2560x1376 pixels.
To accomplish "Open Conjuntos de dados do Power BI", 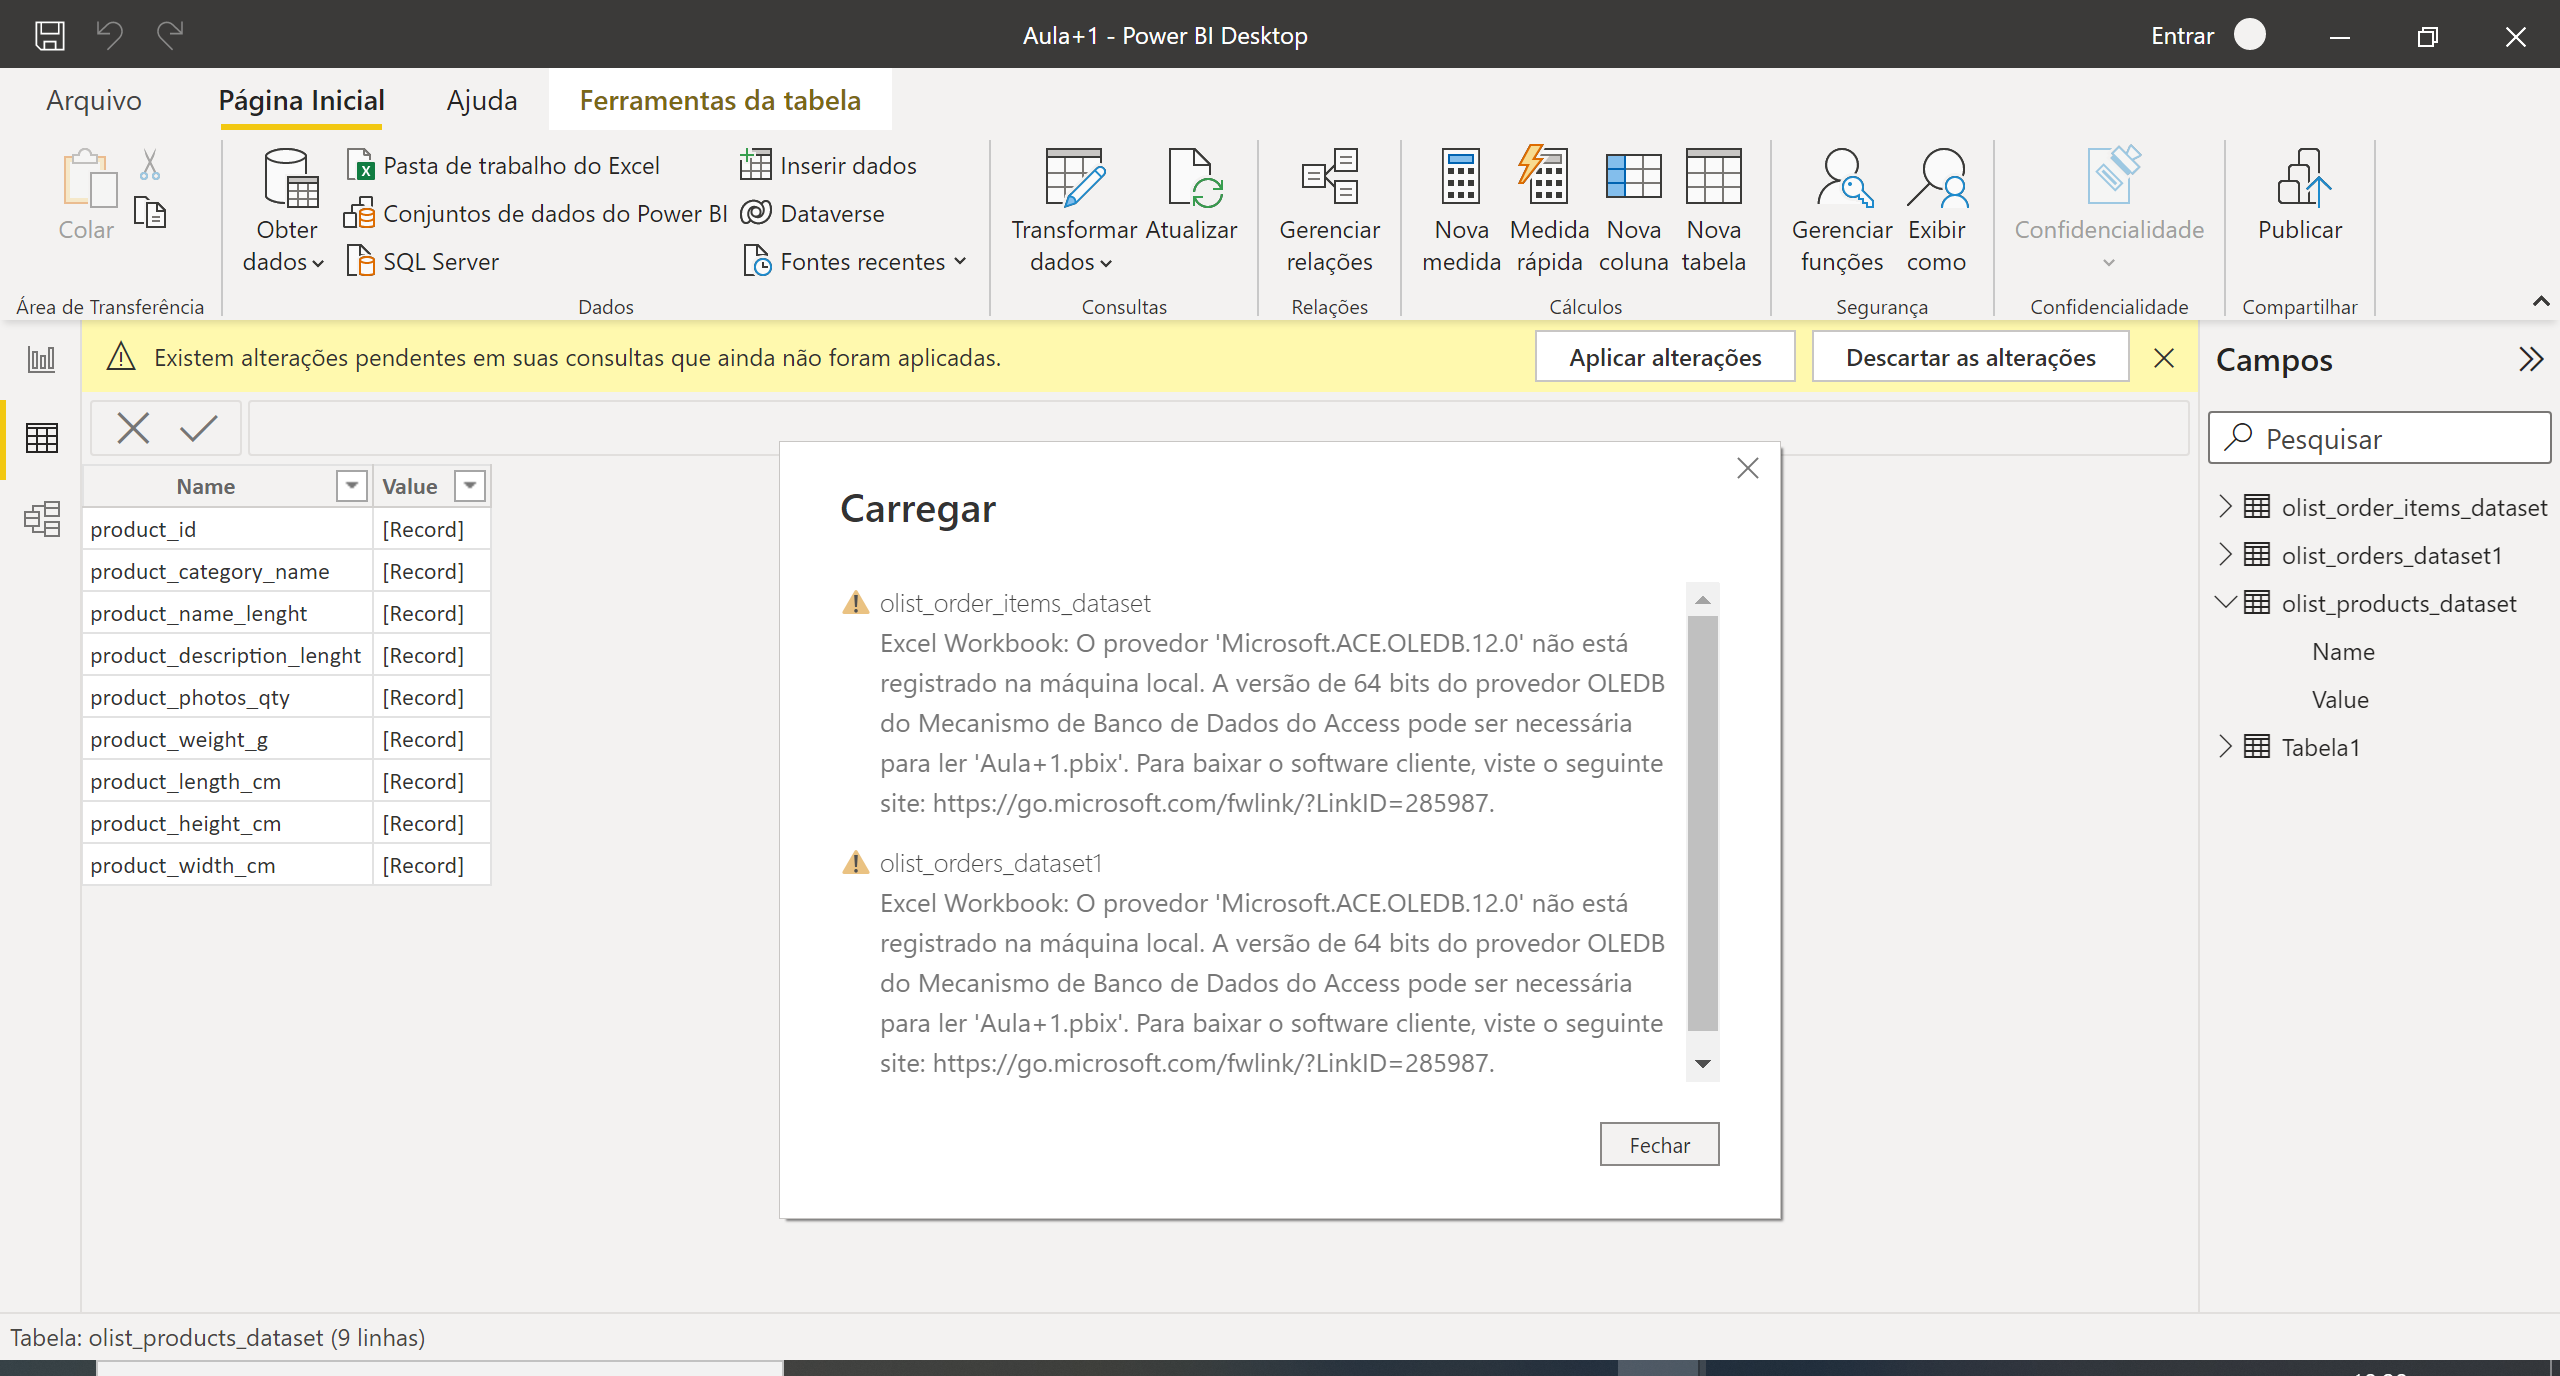I will click(536, 213).
